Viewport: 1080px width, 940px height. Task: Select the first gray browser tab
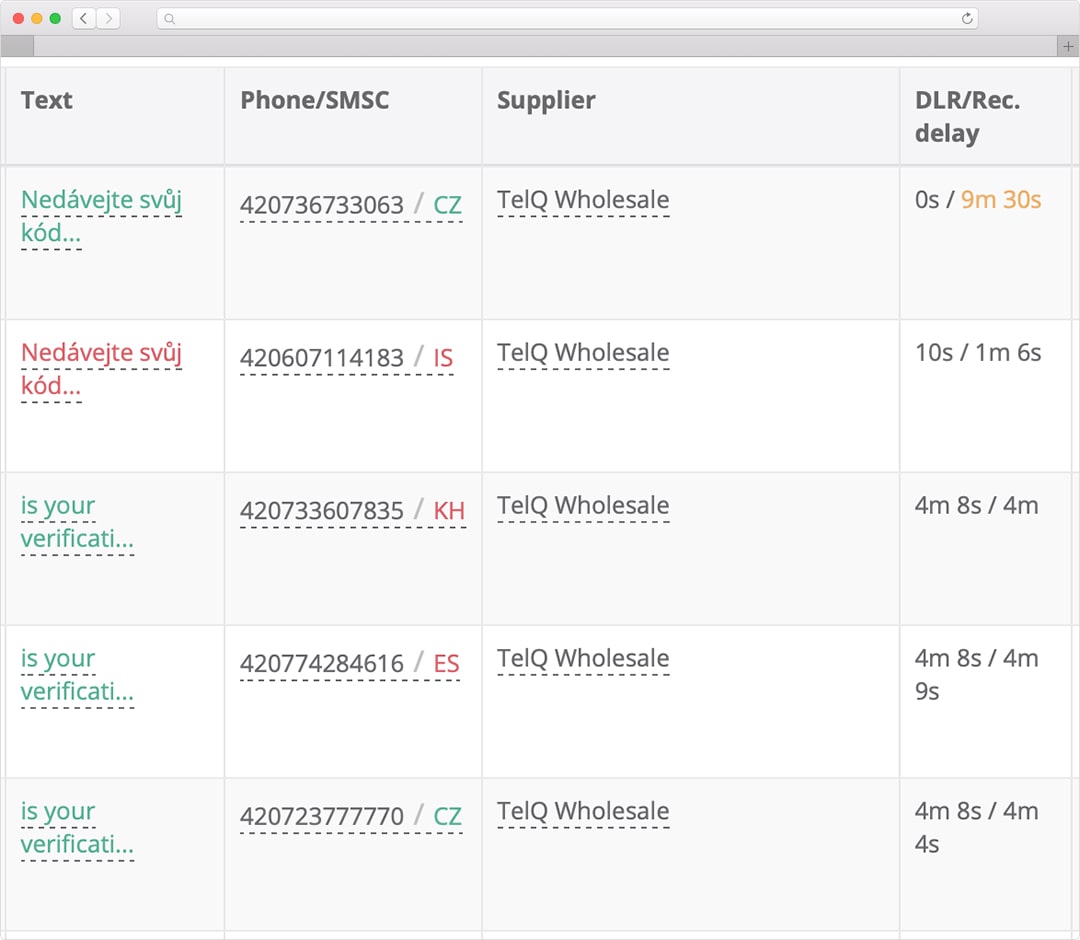click(17, 47)
